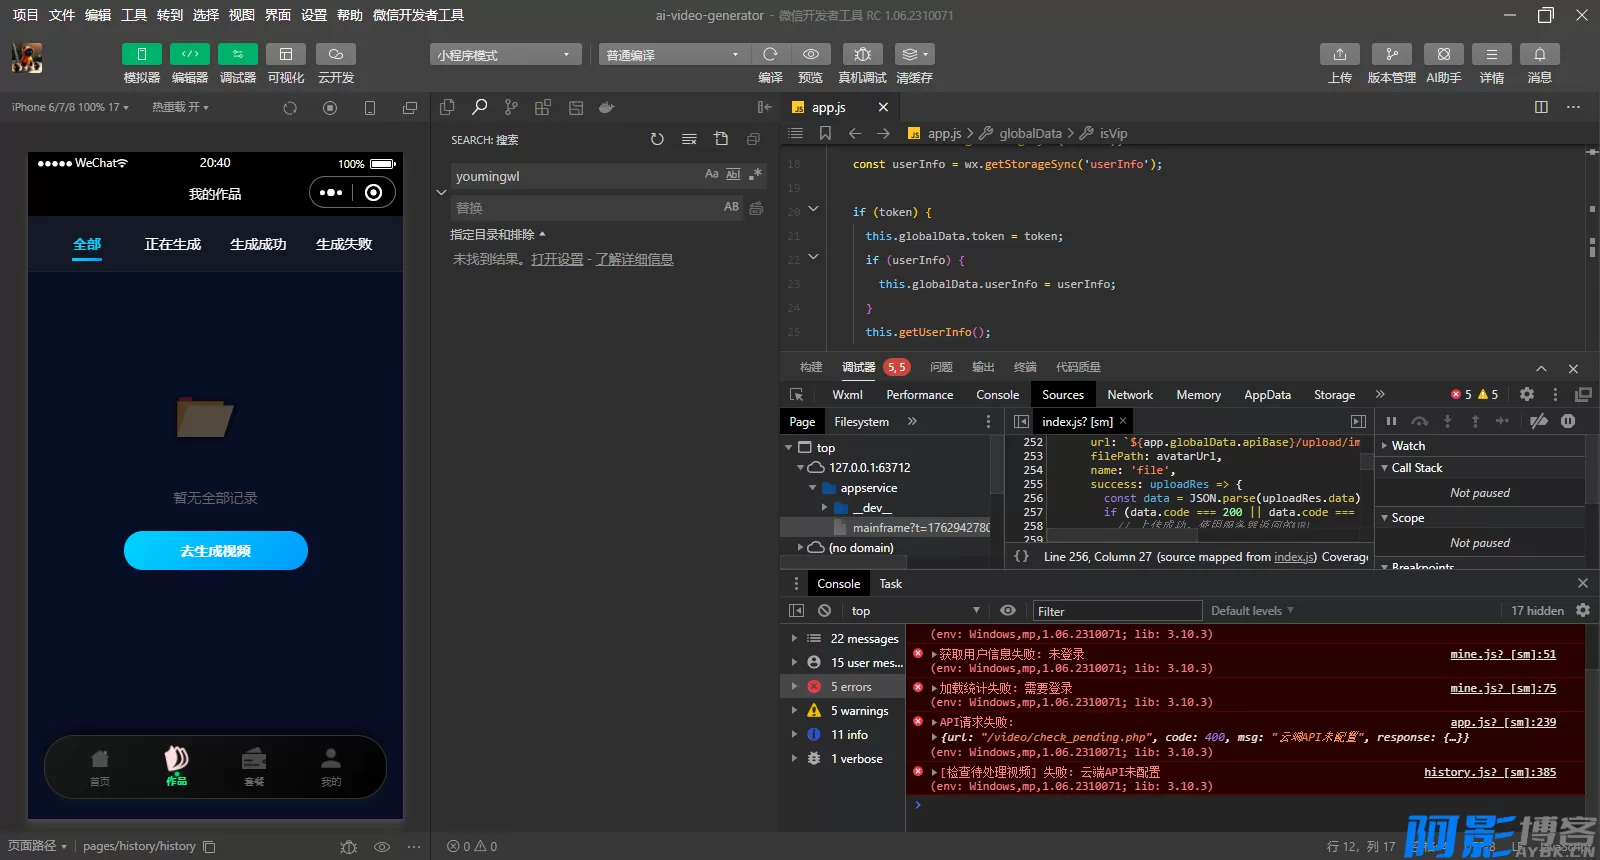Image resolution: width=1600 pixels, height=860 pixels.
Task: Click the Compile refresh icon
Action: pos(770,54)
